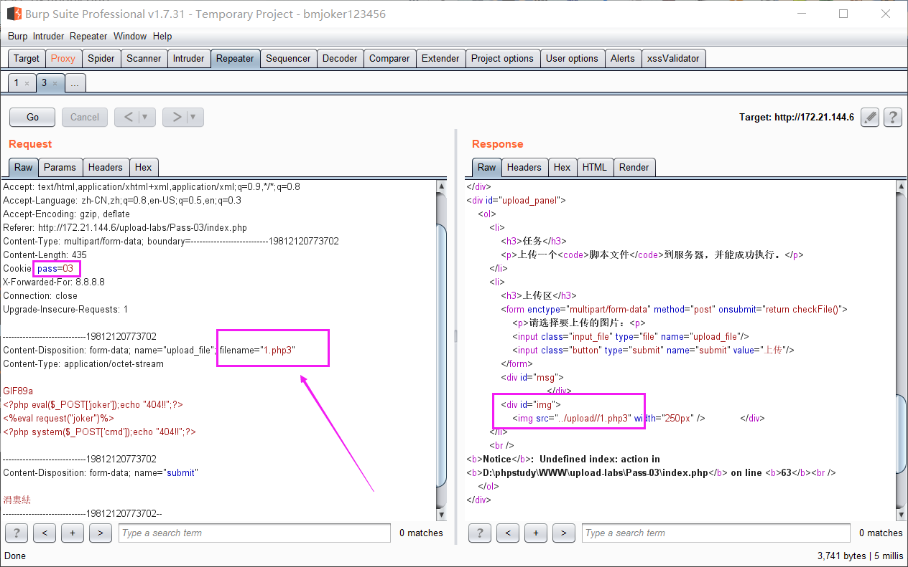Find previous match in response
This screenshot has width=908, height=567.
click(508, 533)
